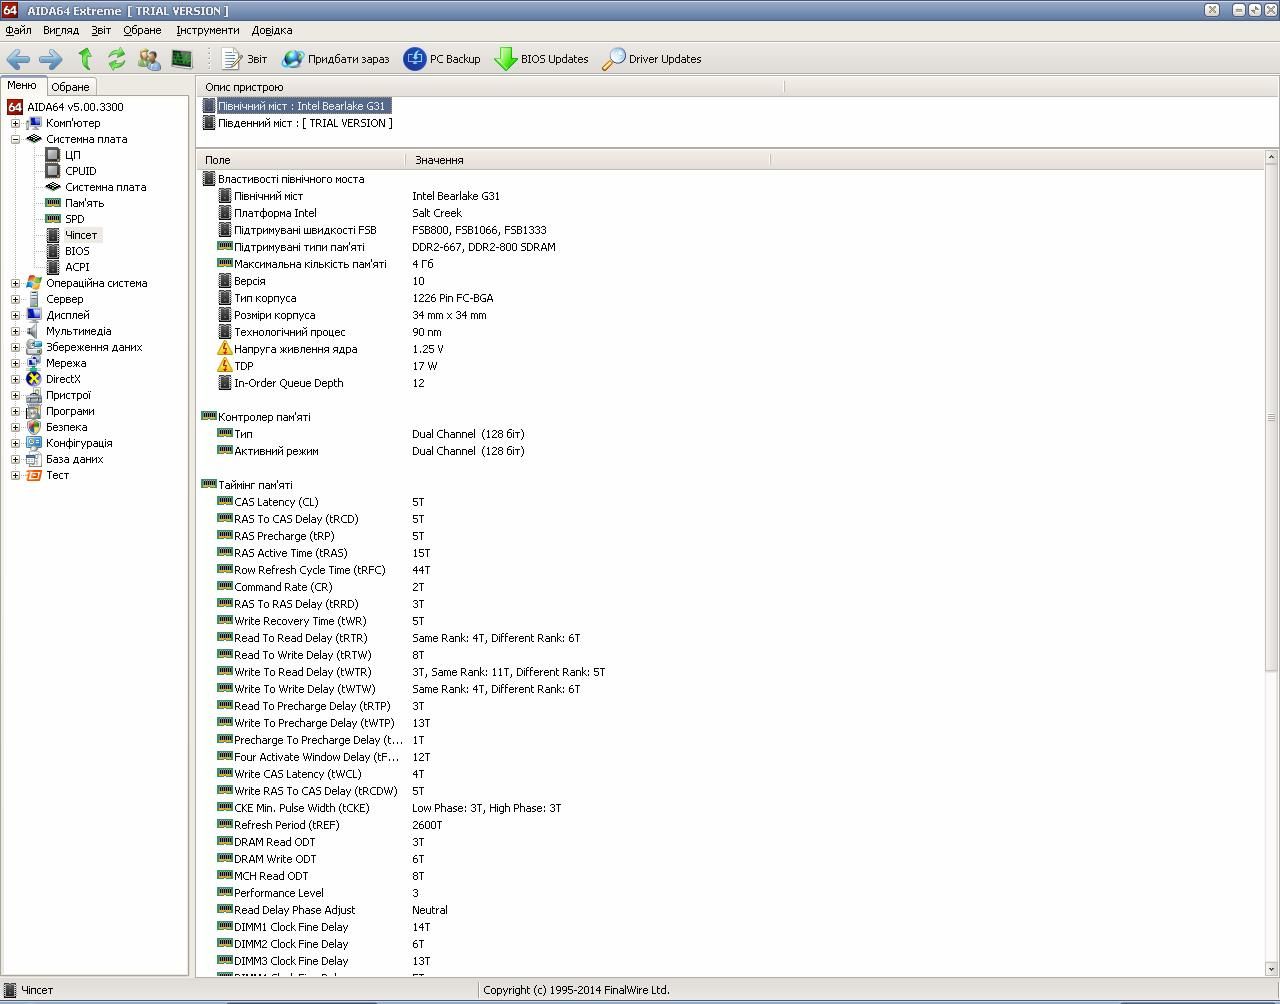Expand the Збереження даних tree node
This screenshot has height=1004, width=1280.
click(x=15, y=347)
